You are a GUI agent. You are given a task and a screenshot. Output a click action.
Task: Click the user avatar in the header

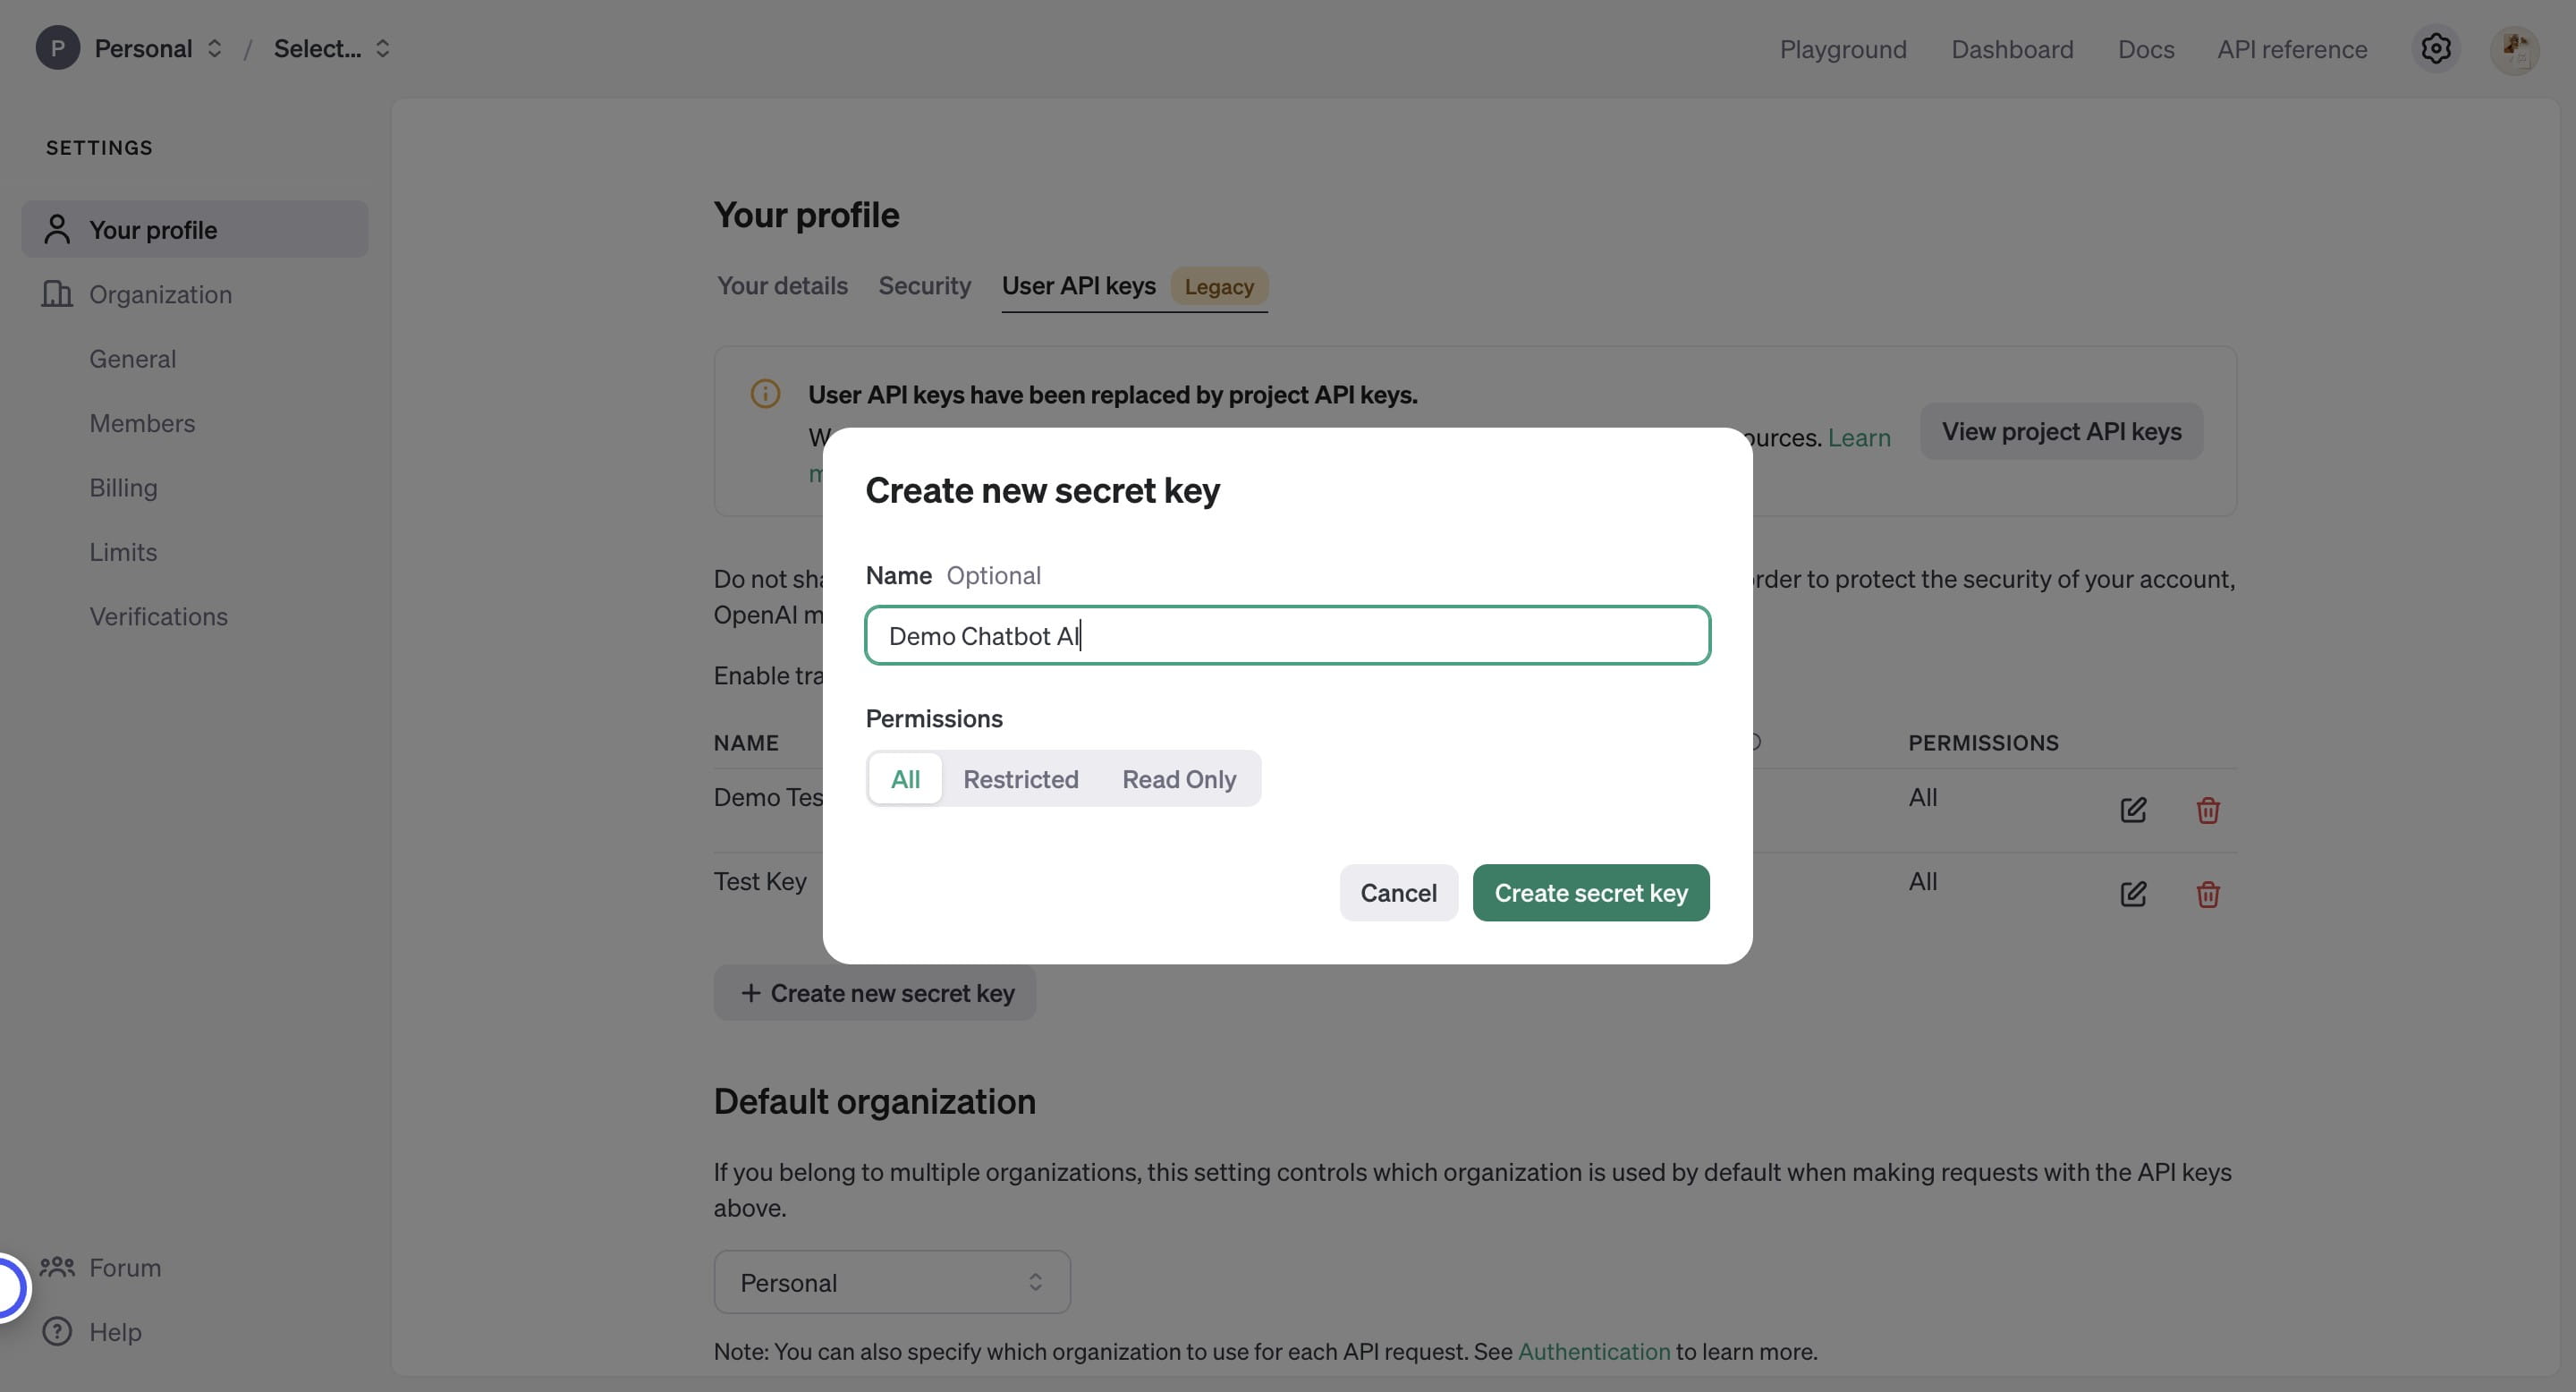coord(2514,48)
